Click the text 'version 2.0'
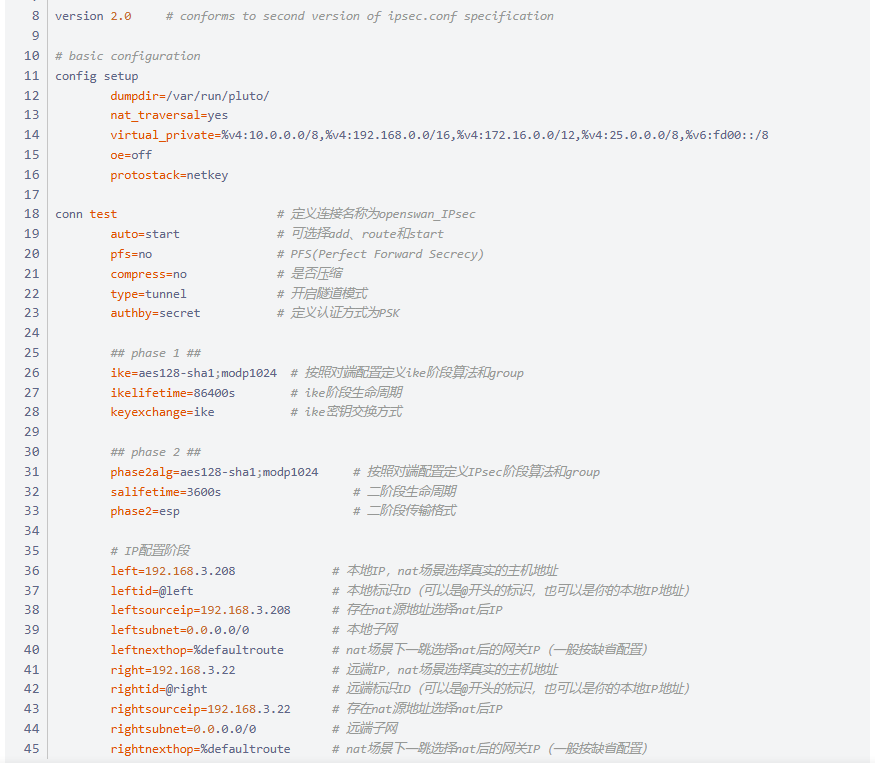875x765 pixels. tap(93, 16)
